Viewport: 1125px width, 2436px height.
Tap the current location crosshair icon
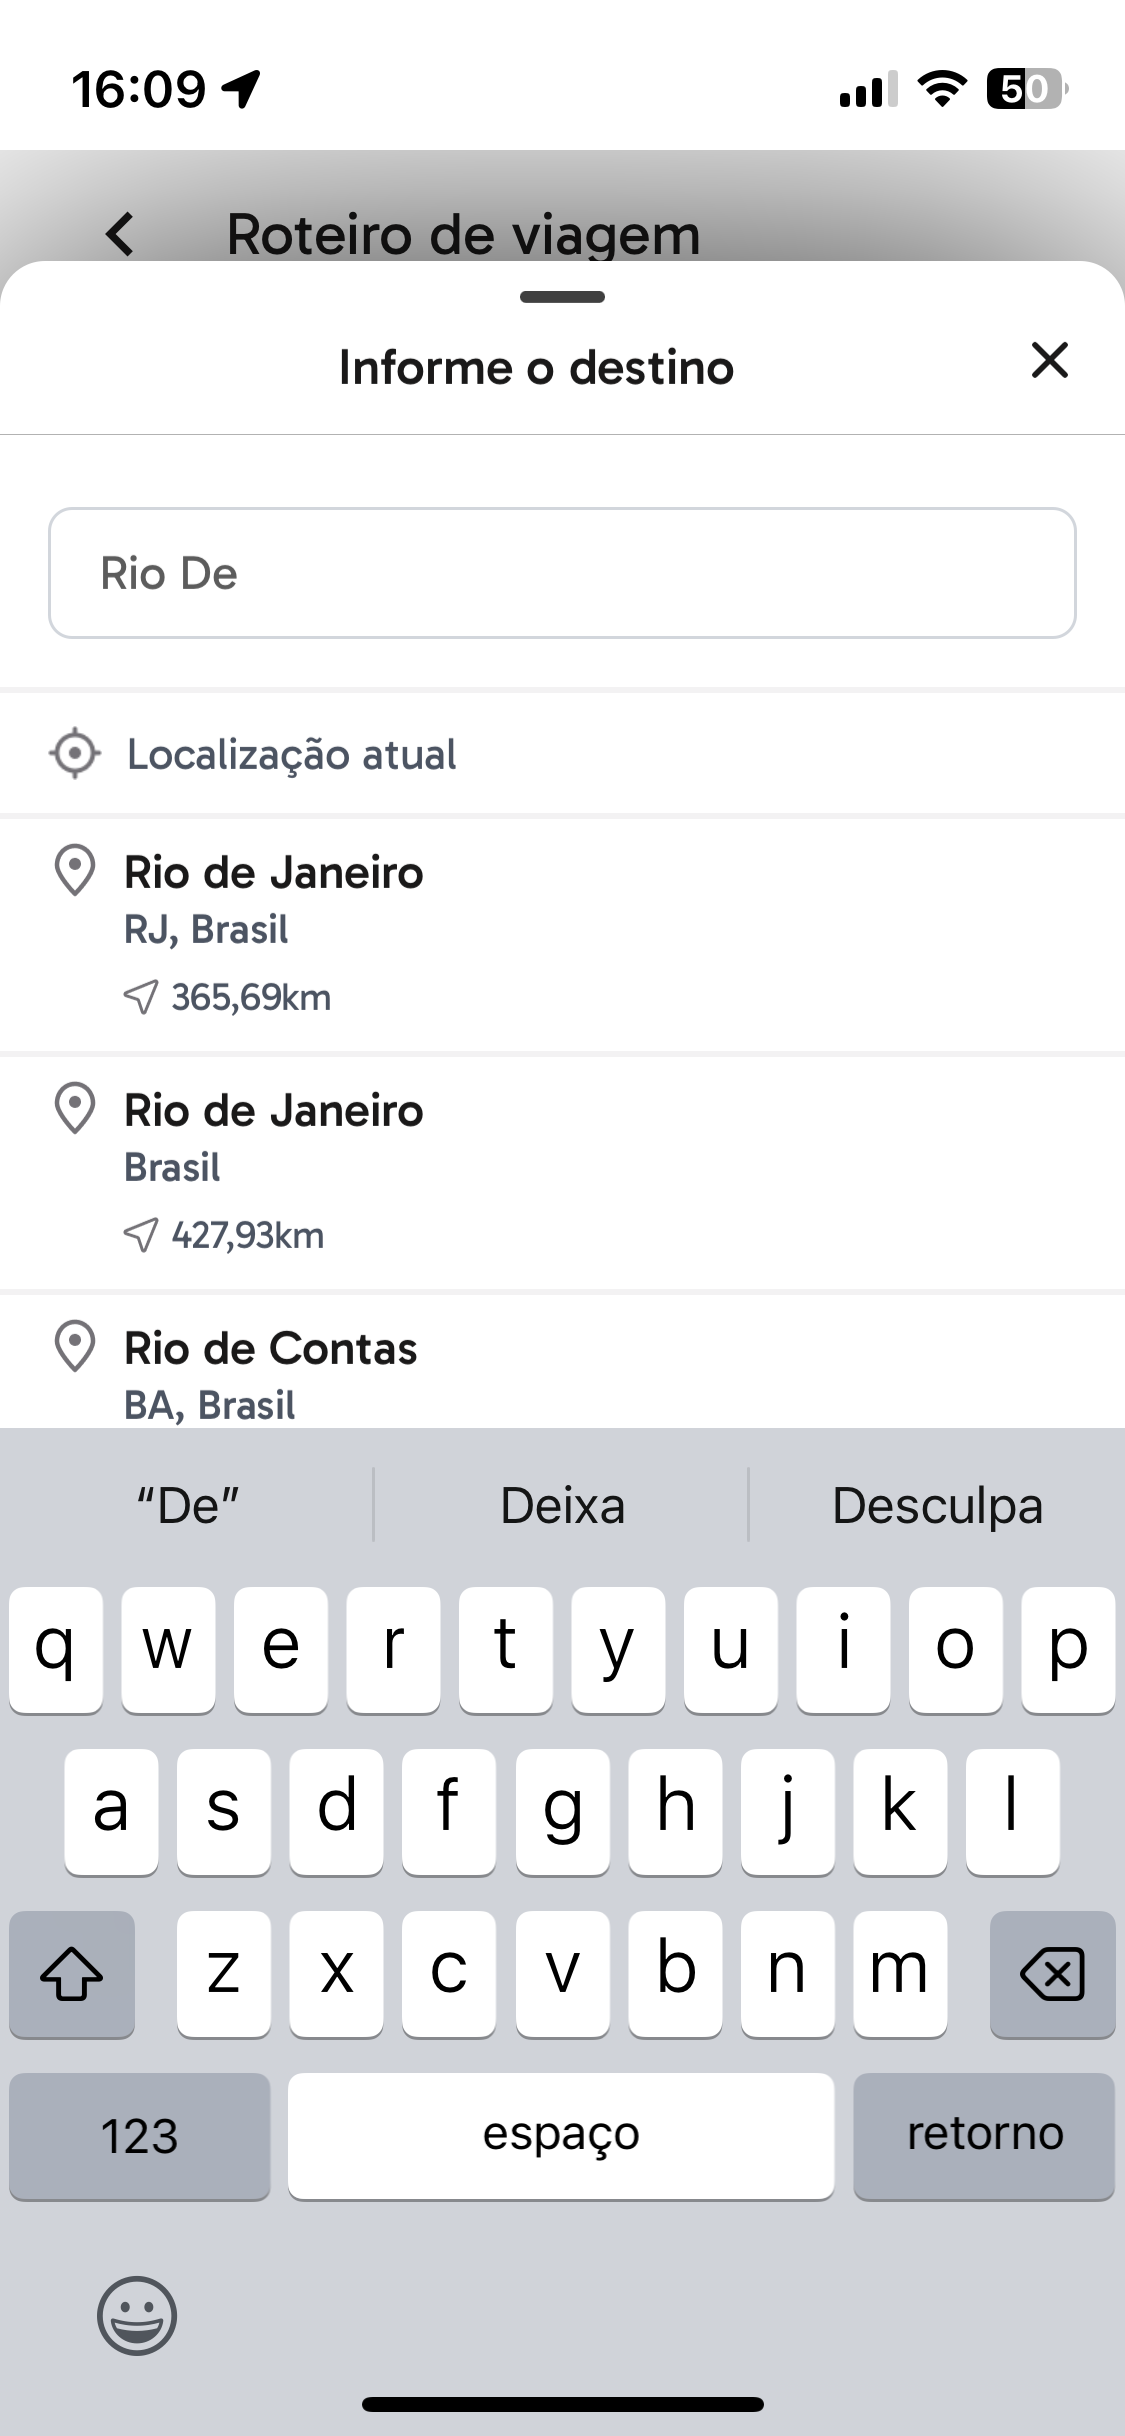click(x=75, y=754)
